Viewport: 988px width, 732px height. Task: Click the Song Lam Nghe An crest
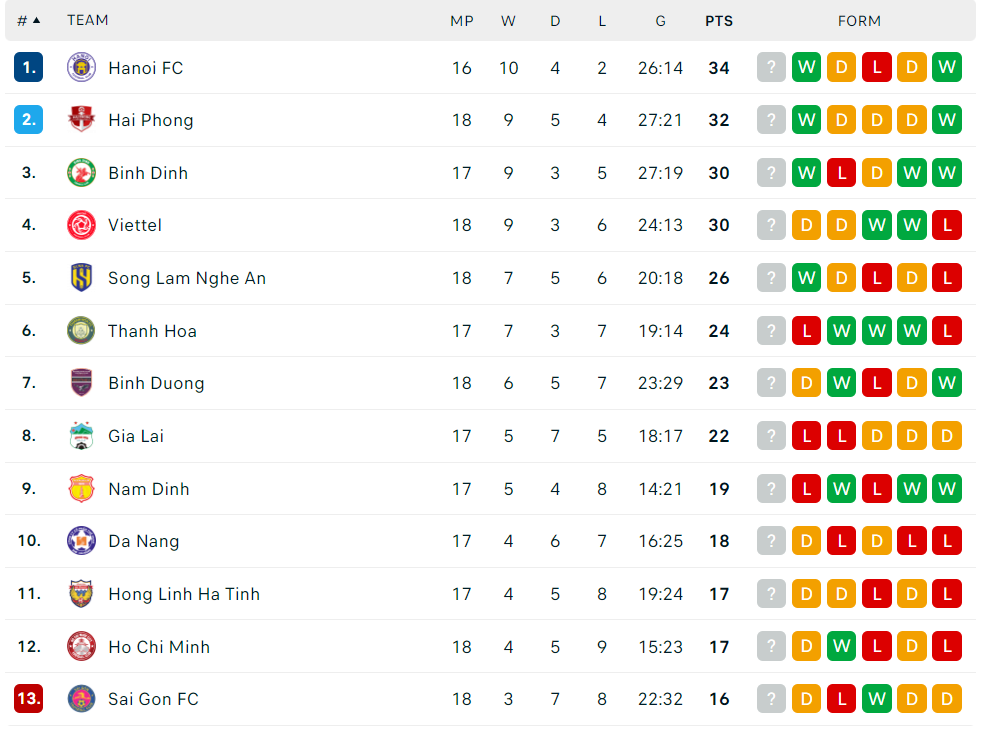pos(81,278)
